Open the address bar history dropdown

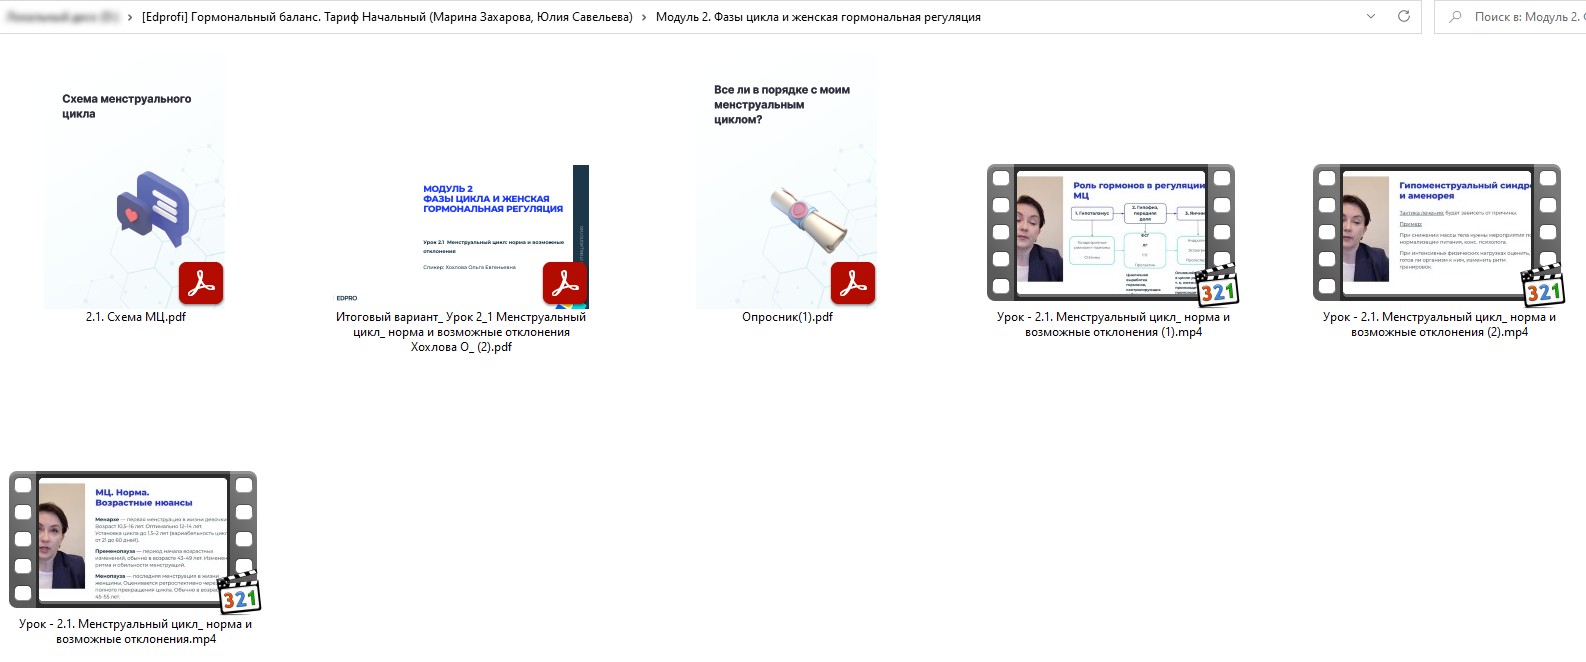click(1371, 16)
